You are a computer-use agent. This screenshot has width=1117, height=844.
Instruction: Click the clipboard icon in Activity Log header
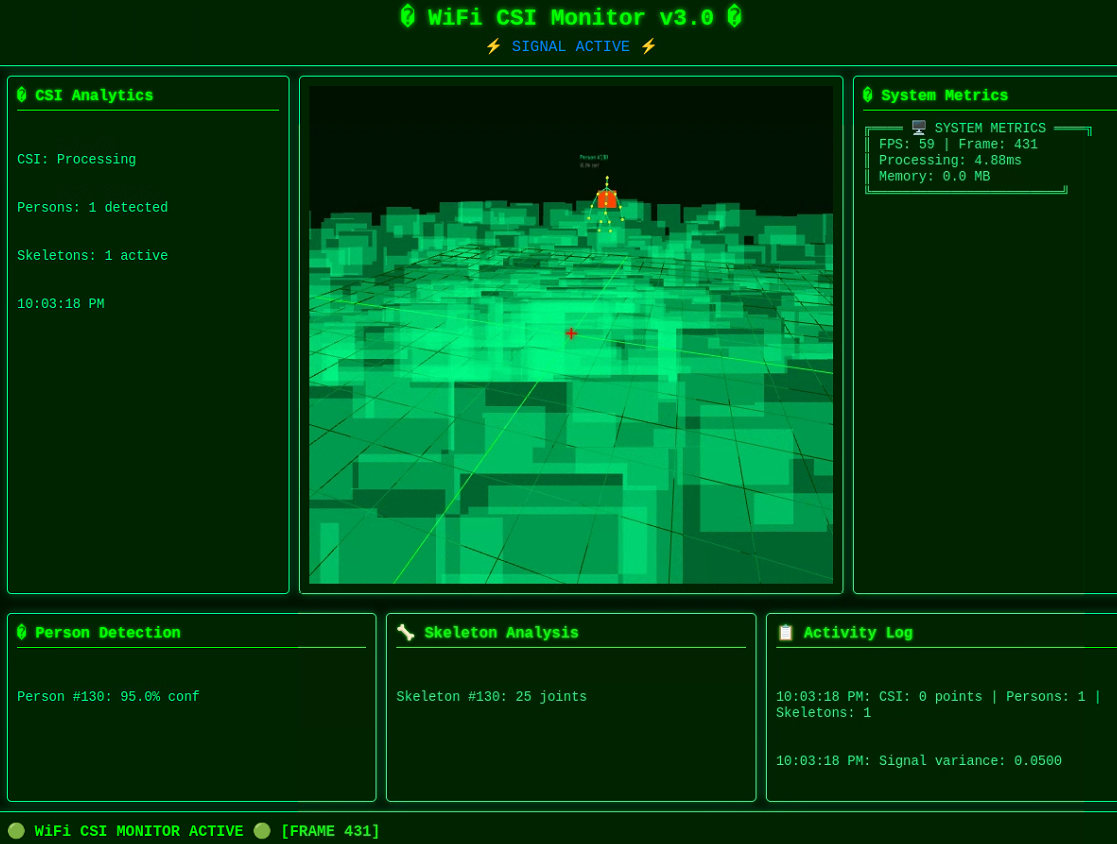pos(785,633)
